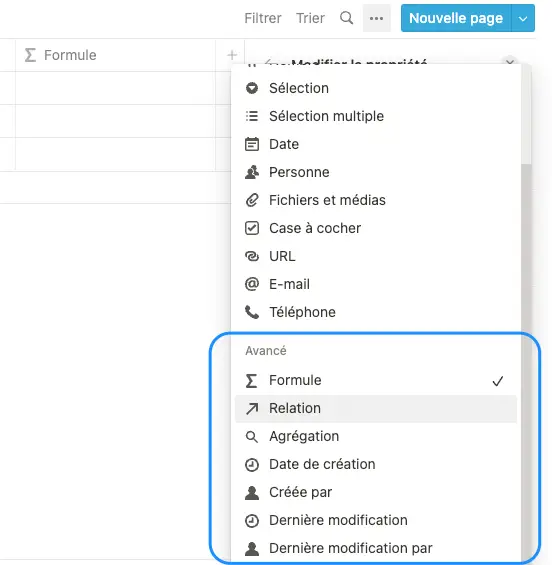Screen dimensions: 552x565
Task: Select Dernière modification par option
Action: click(376, 548)
